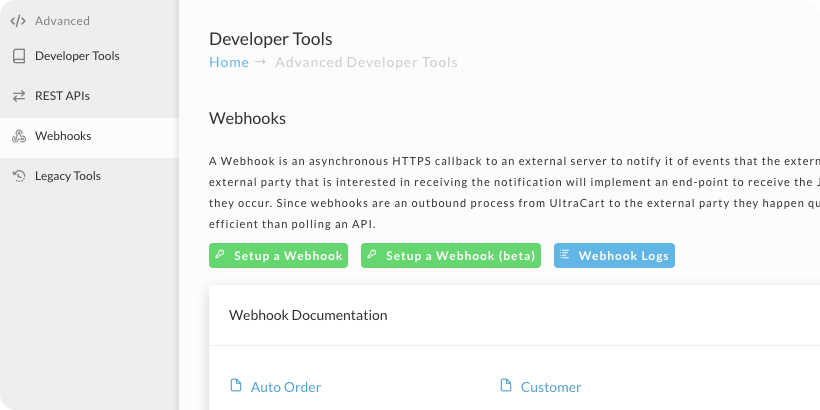
Task: Open the Auto Order documentation link
Action: 286,387
